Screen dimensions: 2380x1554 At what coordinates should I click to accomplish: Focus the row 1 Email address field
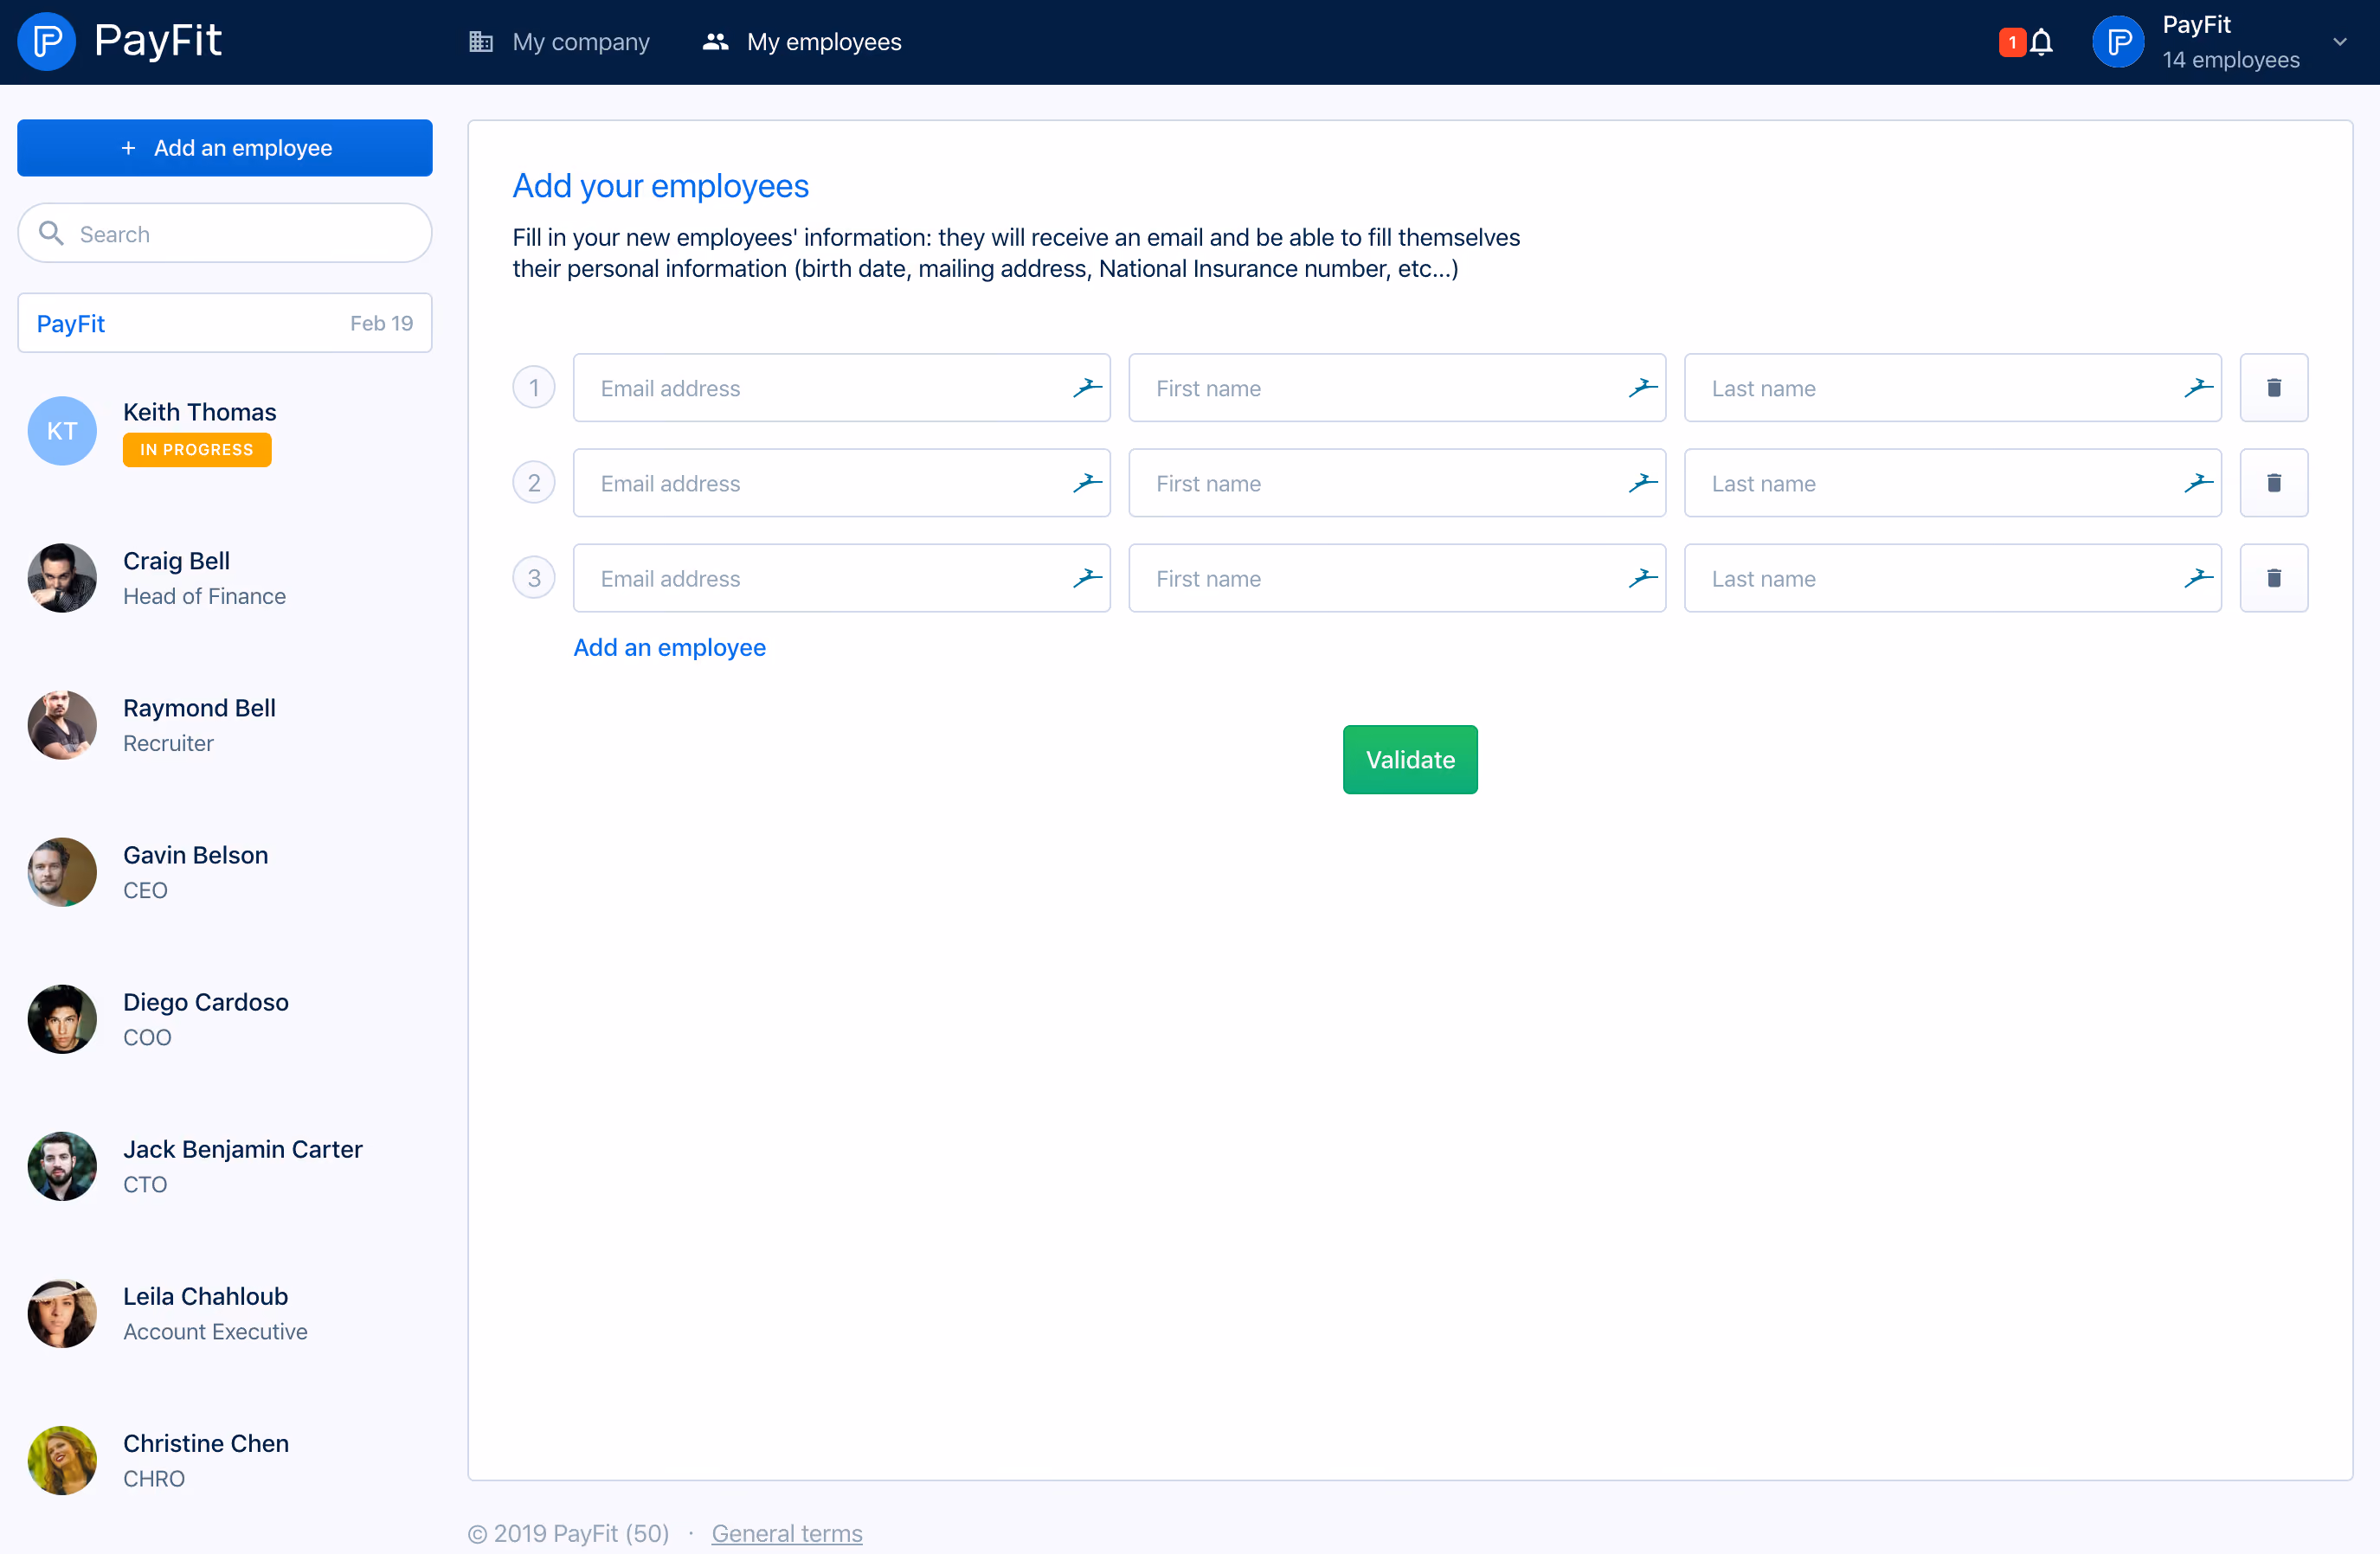pos(842,388)
